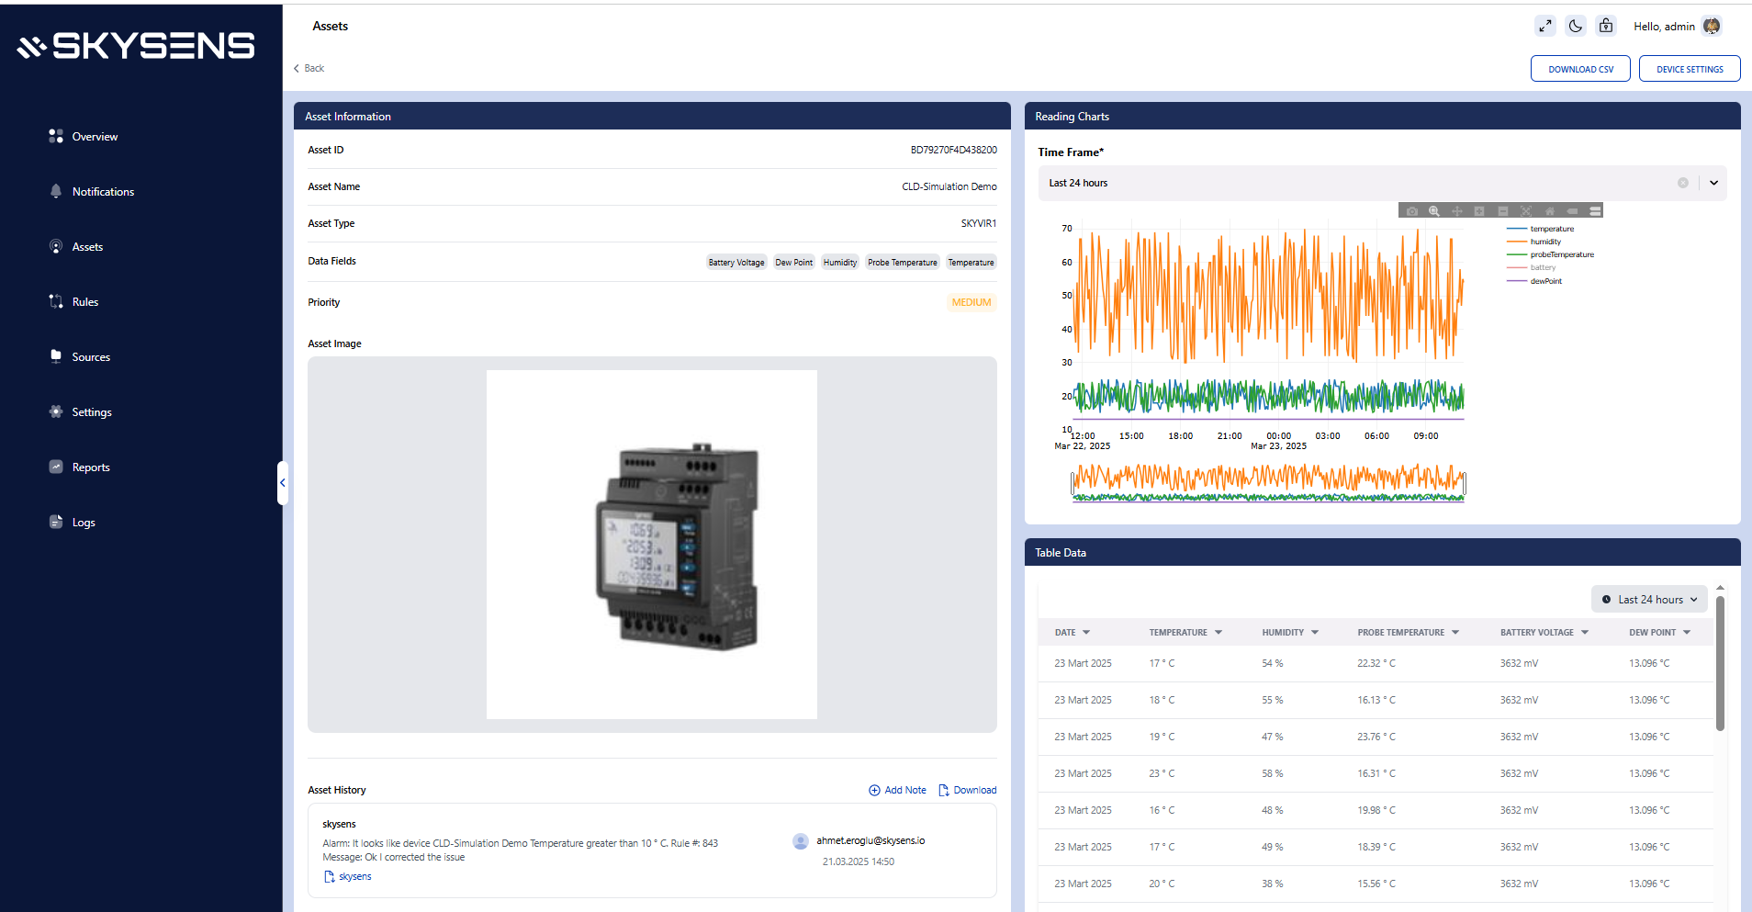
Task: Sort by the Probe Temperature column
Action: (x=1408, y=632)
